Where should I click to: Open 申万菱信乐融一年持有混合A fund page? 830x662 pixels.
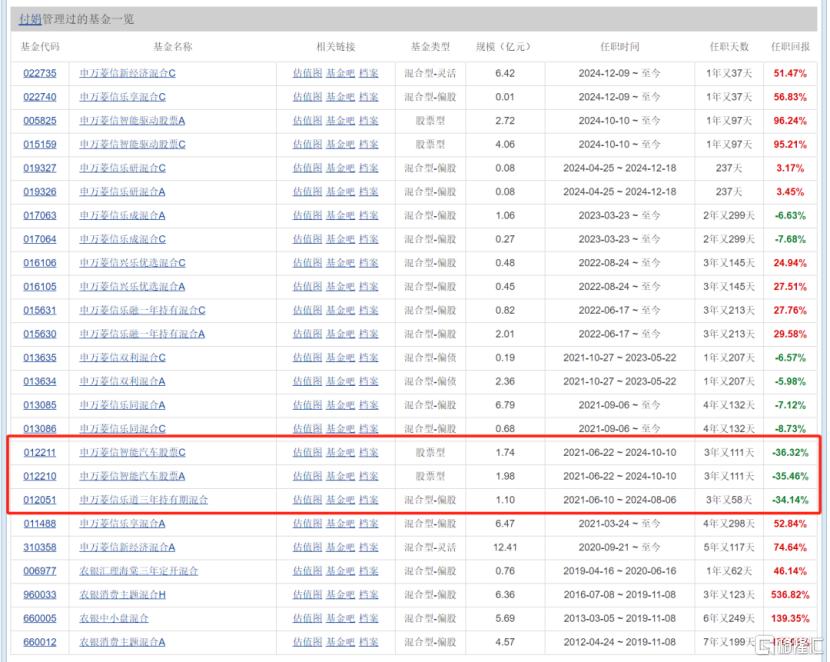(142, 334)
